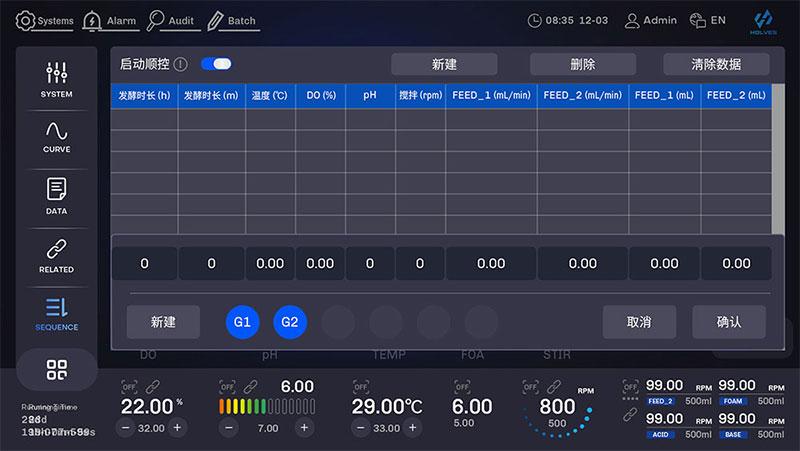
Task: Open the Alarm menu
Action: click(110, 20)
